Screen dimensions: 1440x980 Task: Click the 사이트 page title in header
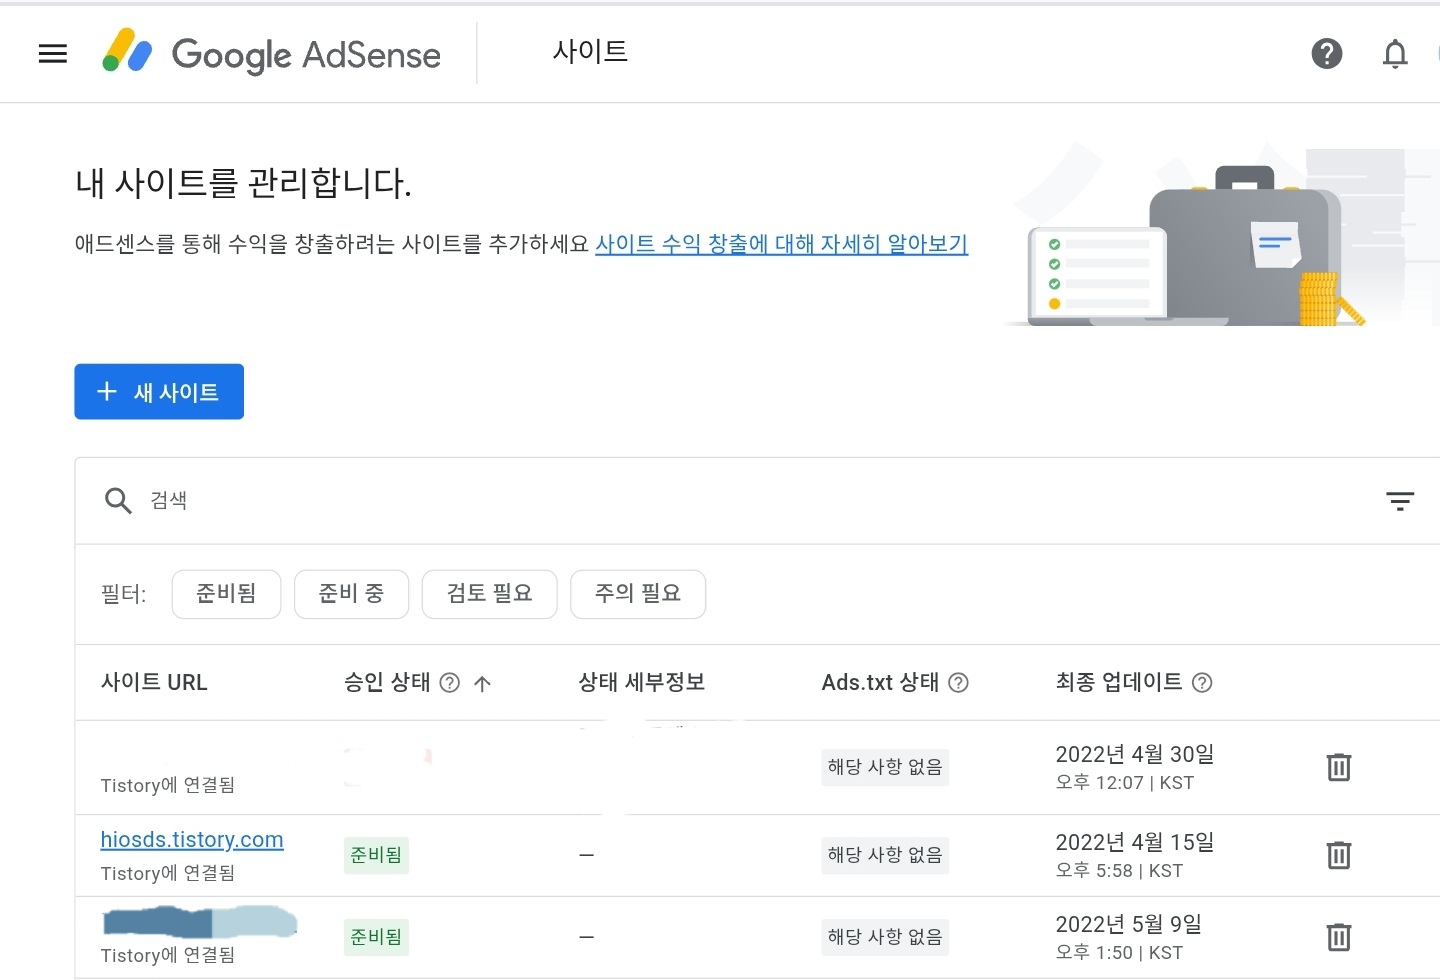[590, 52]
